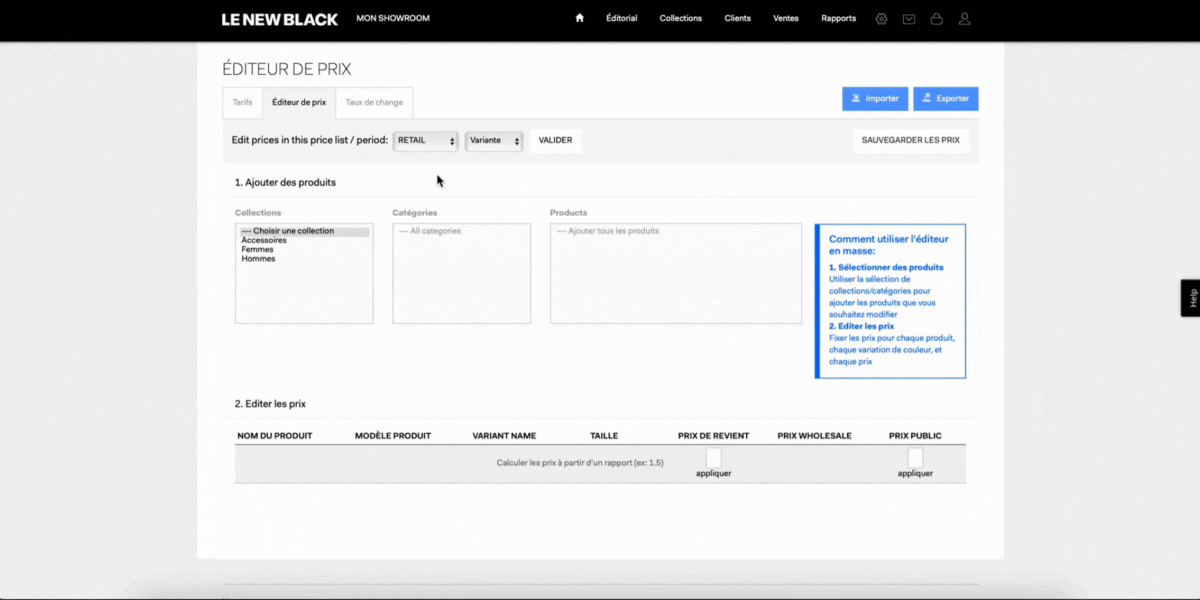The width and height of the screenshot is (1200, 600).
Task: Click the Prix de revient ratio input
Action: [713, 457]
